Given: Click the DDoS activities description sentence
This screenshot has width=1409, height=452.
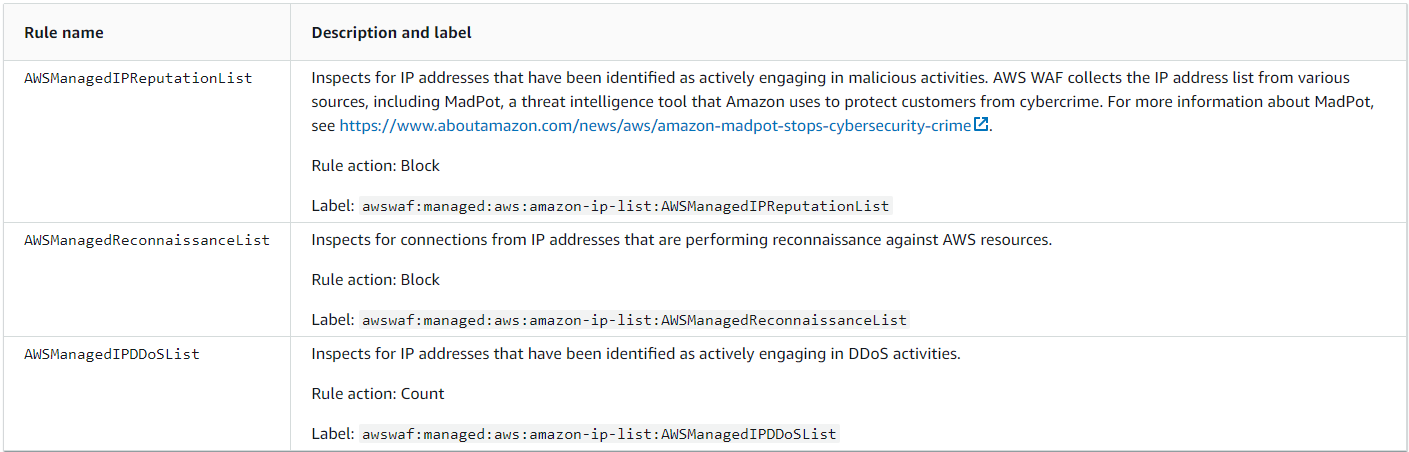Looking at the screenshot, I should click(x=636, y=354).
